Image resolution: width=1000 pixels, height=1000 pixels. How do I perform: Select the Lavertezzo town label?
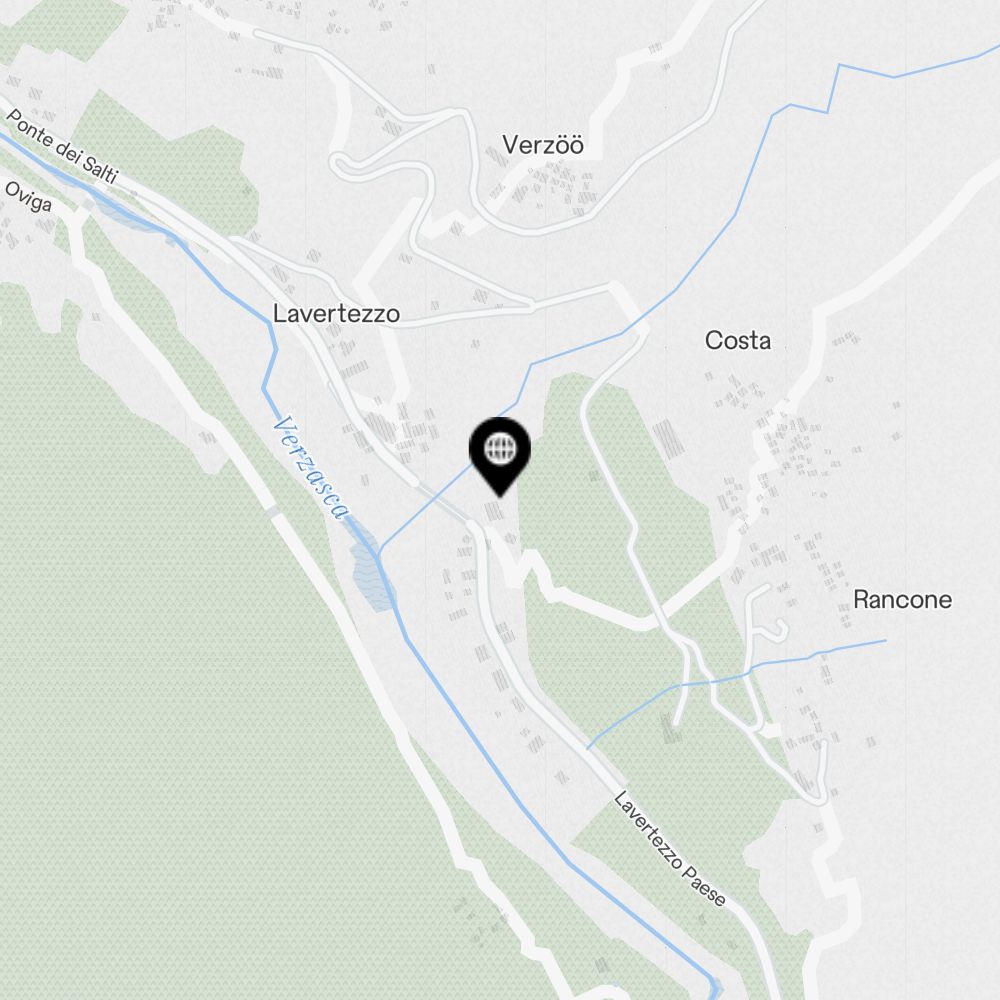336,314
